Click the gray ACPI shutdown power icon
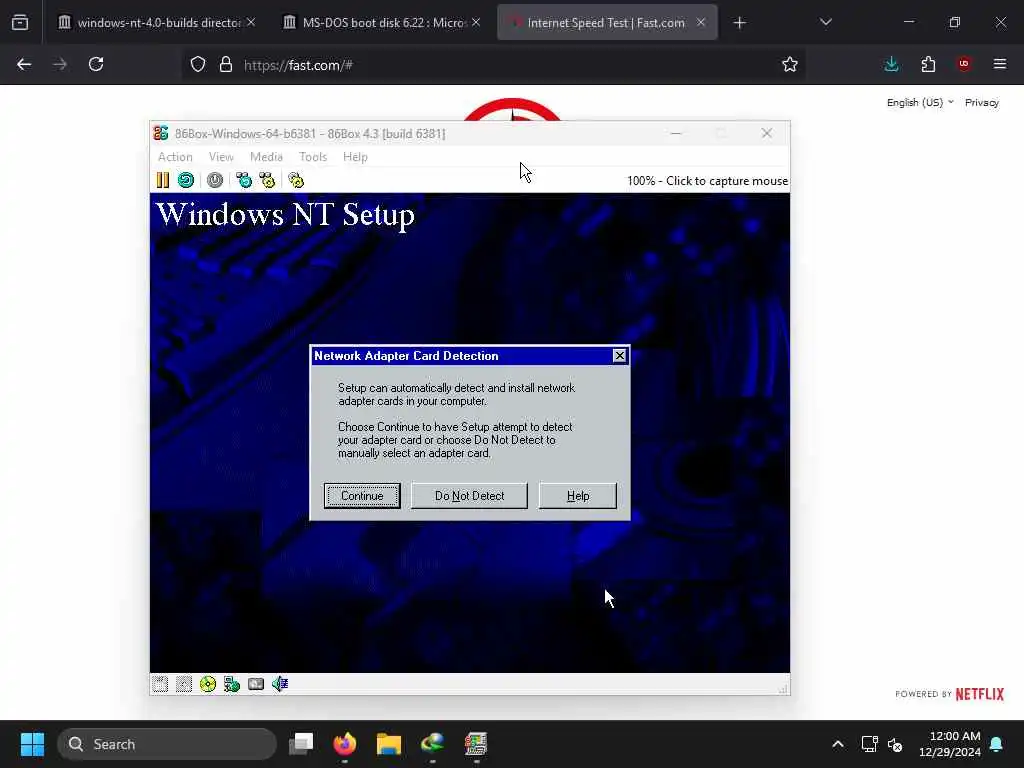The image size is (1024, 768). coord(215,180)
